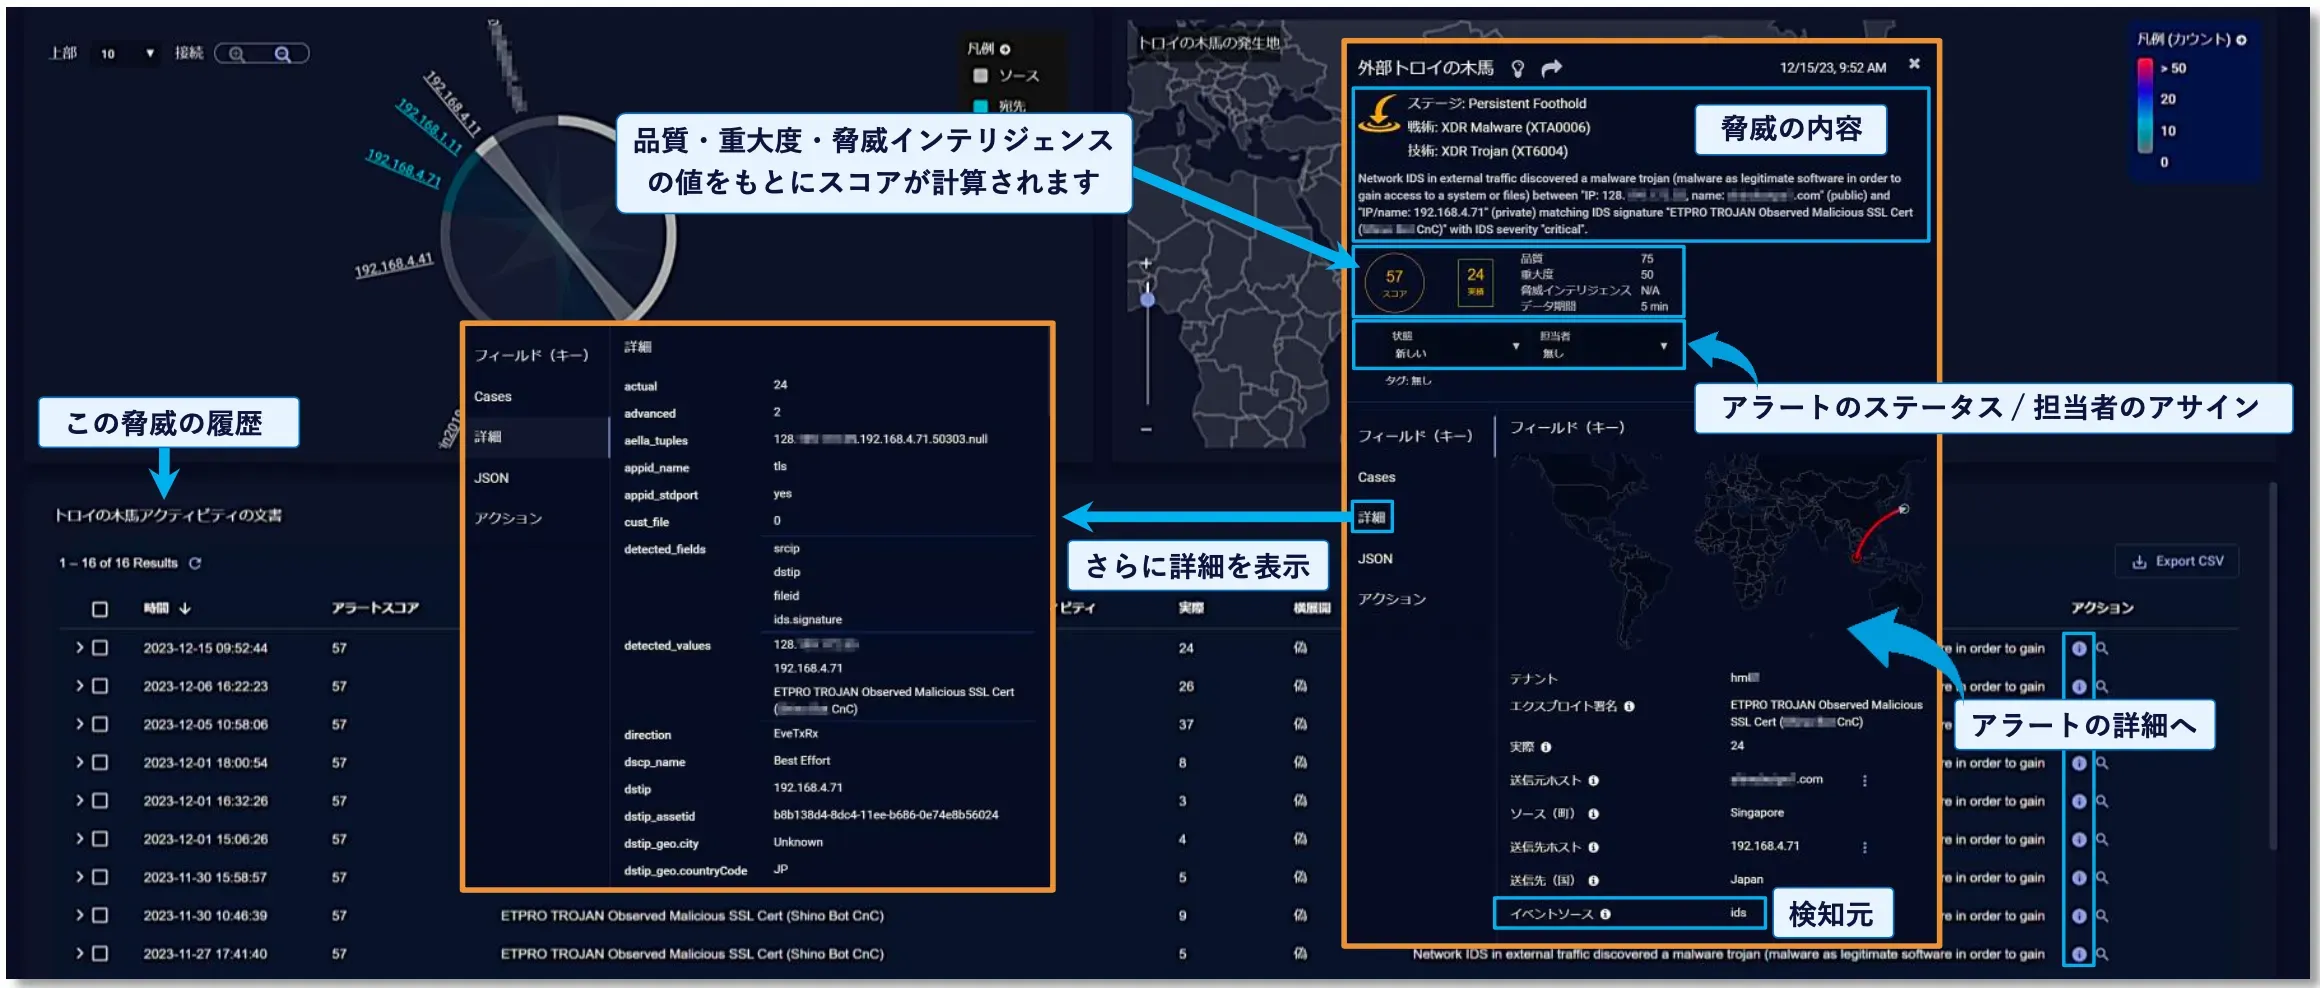Click the gear icon beside 凡例 (カウント)
This screenshot has height=988, width=2320.
(x=2241, y=40)
